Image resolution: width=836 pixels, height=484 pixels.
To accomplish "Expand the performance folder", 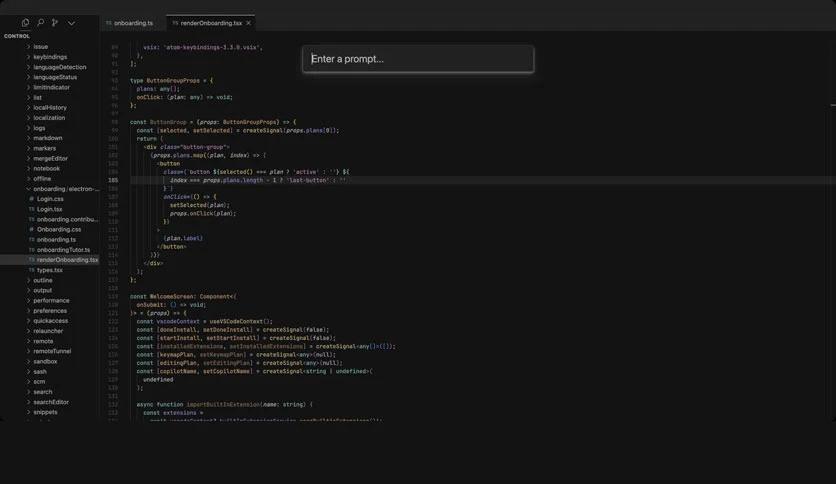I will tap(51, 300).
